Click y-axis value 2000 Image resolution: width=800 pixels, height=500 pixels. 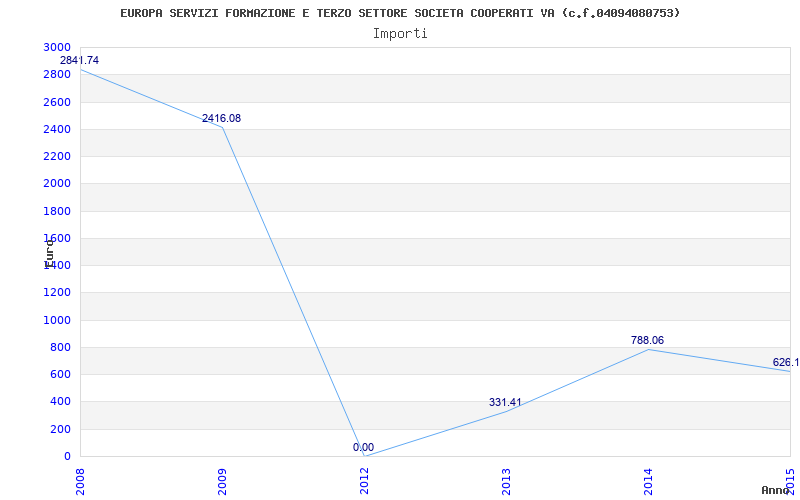tap(58, 184)
